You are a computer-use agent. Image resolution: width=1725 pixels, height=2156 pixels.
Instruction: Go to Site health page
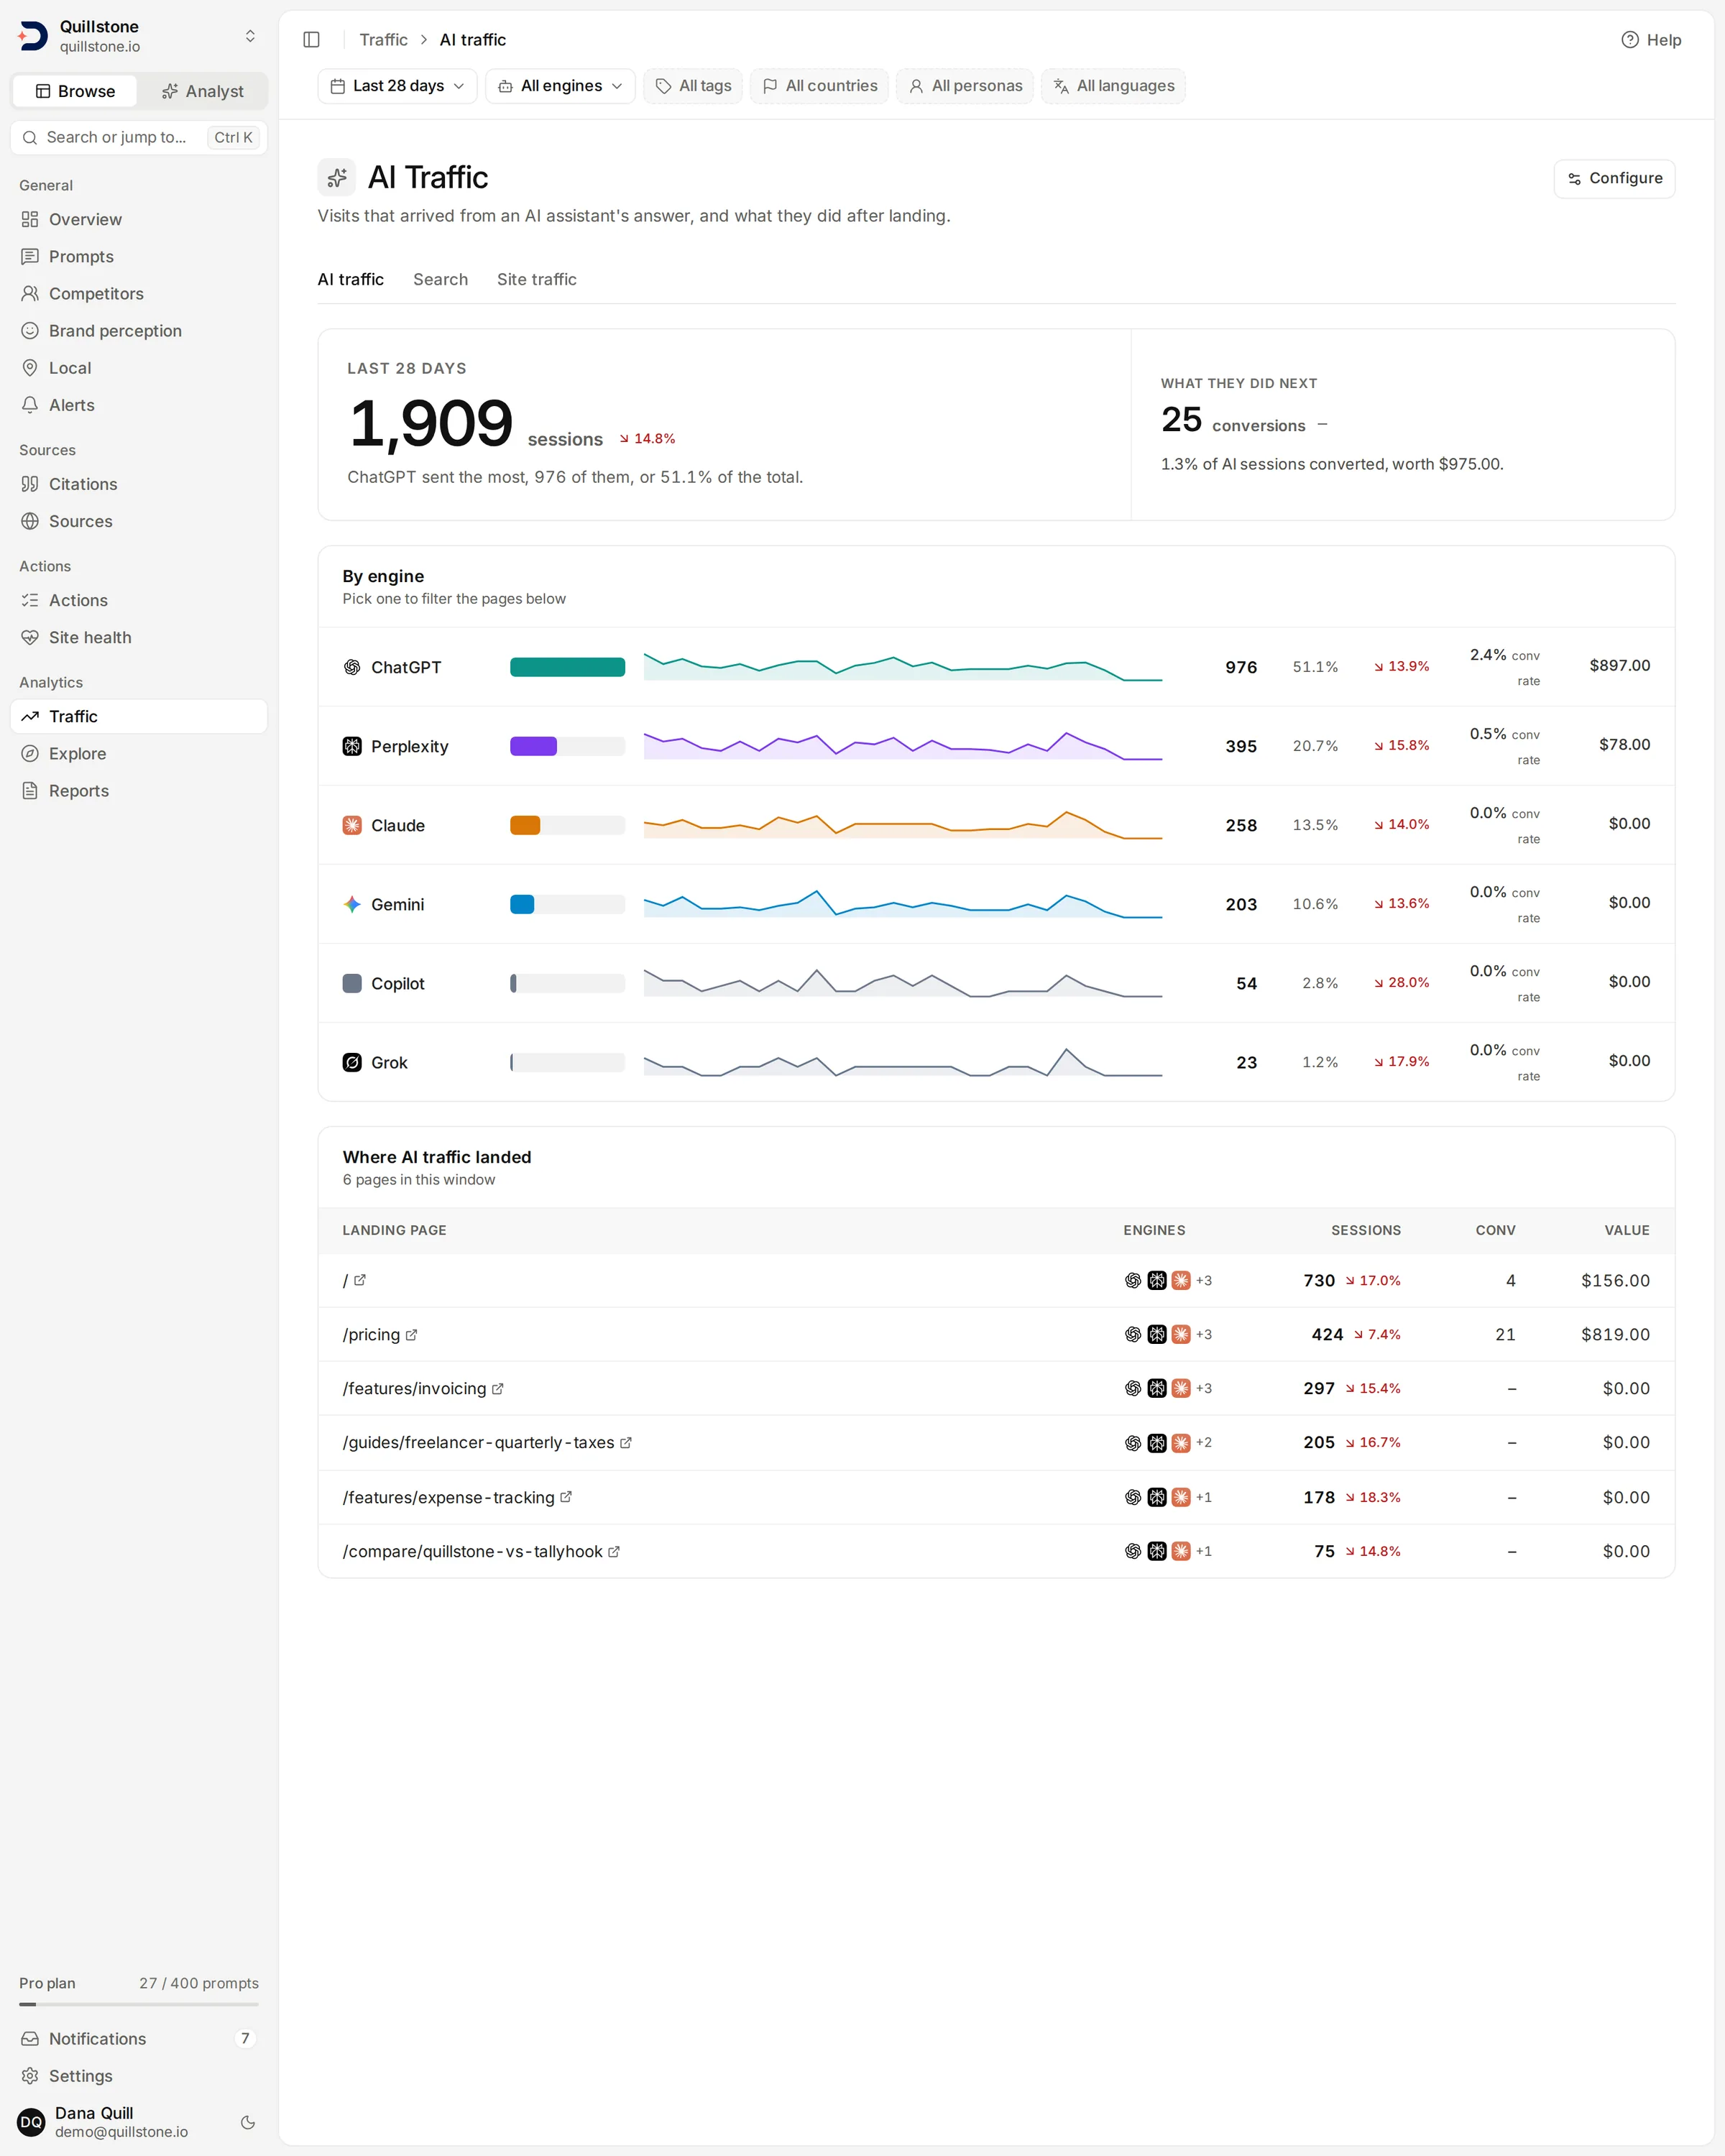(x=139, y=638)
